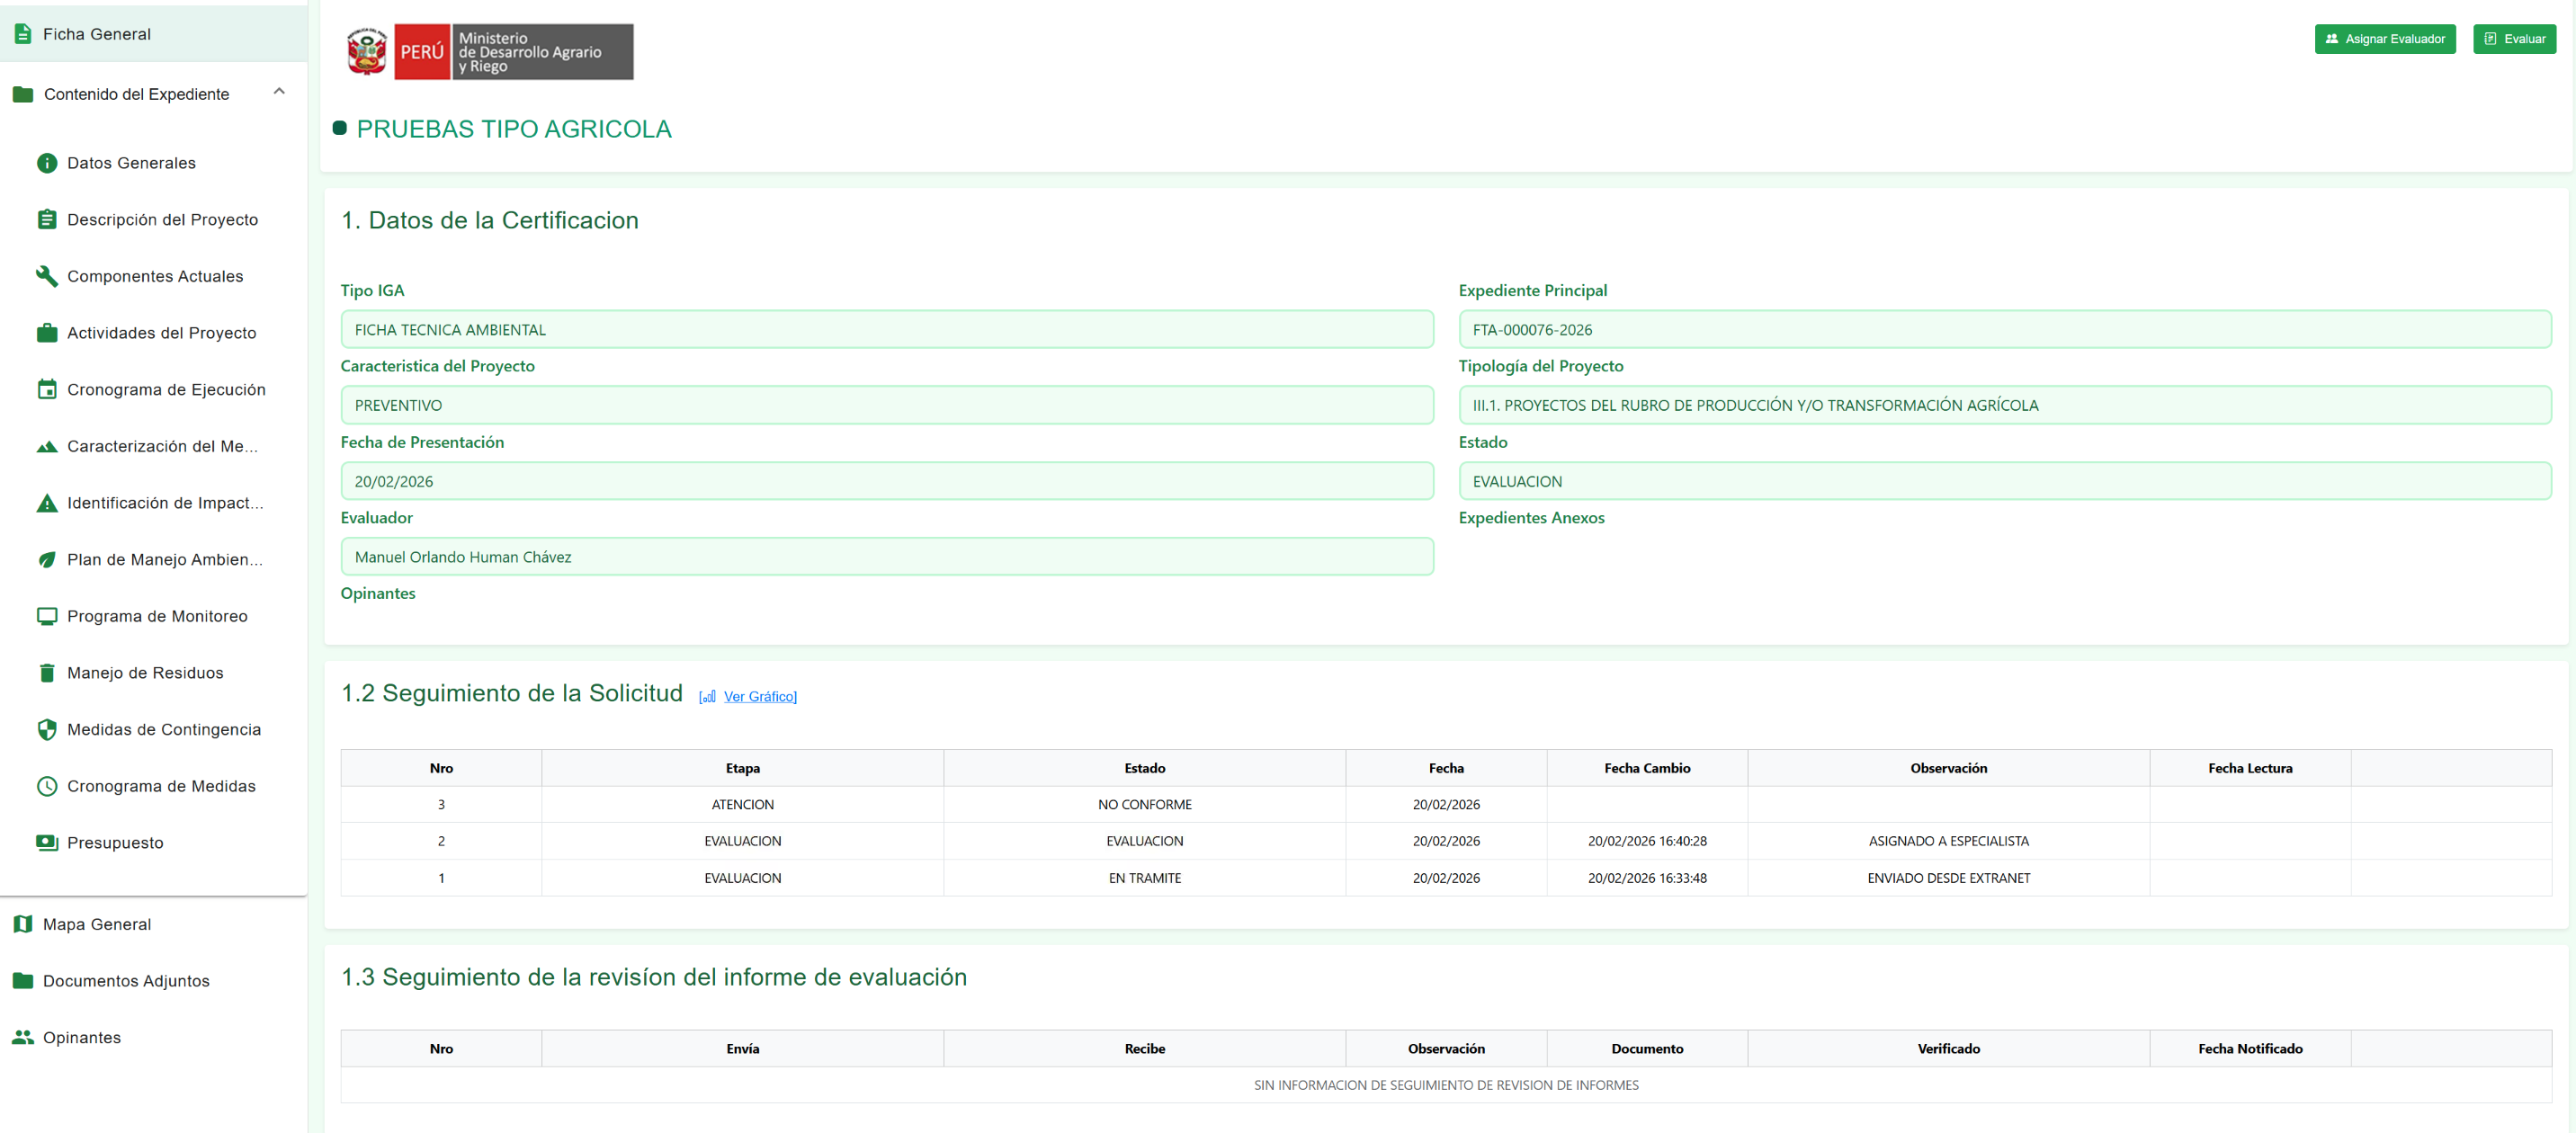Click the Datos Generales info icon
Screen dimensions: 2576x1133
tap(47, 163)
